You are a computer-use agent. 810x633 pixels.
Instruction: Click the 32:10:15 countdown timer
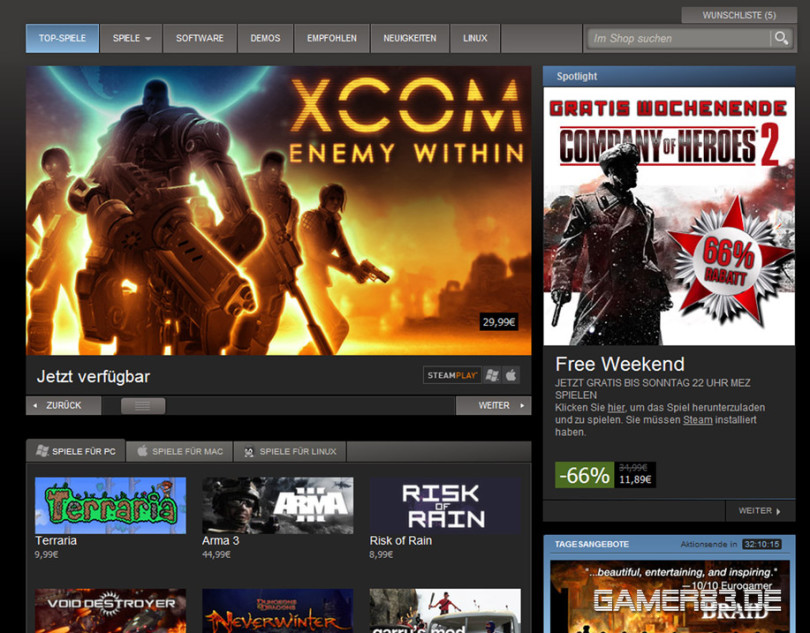pos(761,544)
